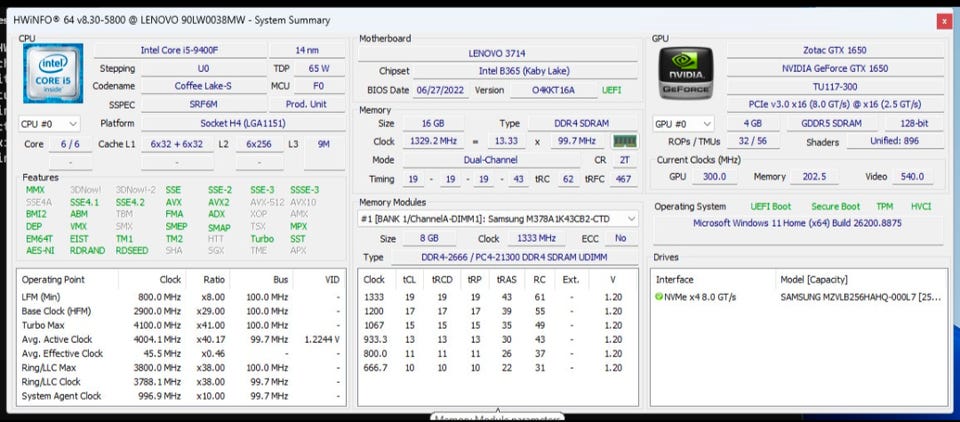Click the green UEFI label beside BIOS version
The width and height of the screenshot is (960, 422).
pos(611,90)
